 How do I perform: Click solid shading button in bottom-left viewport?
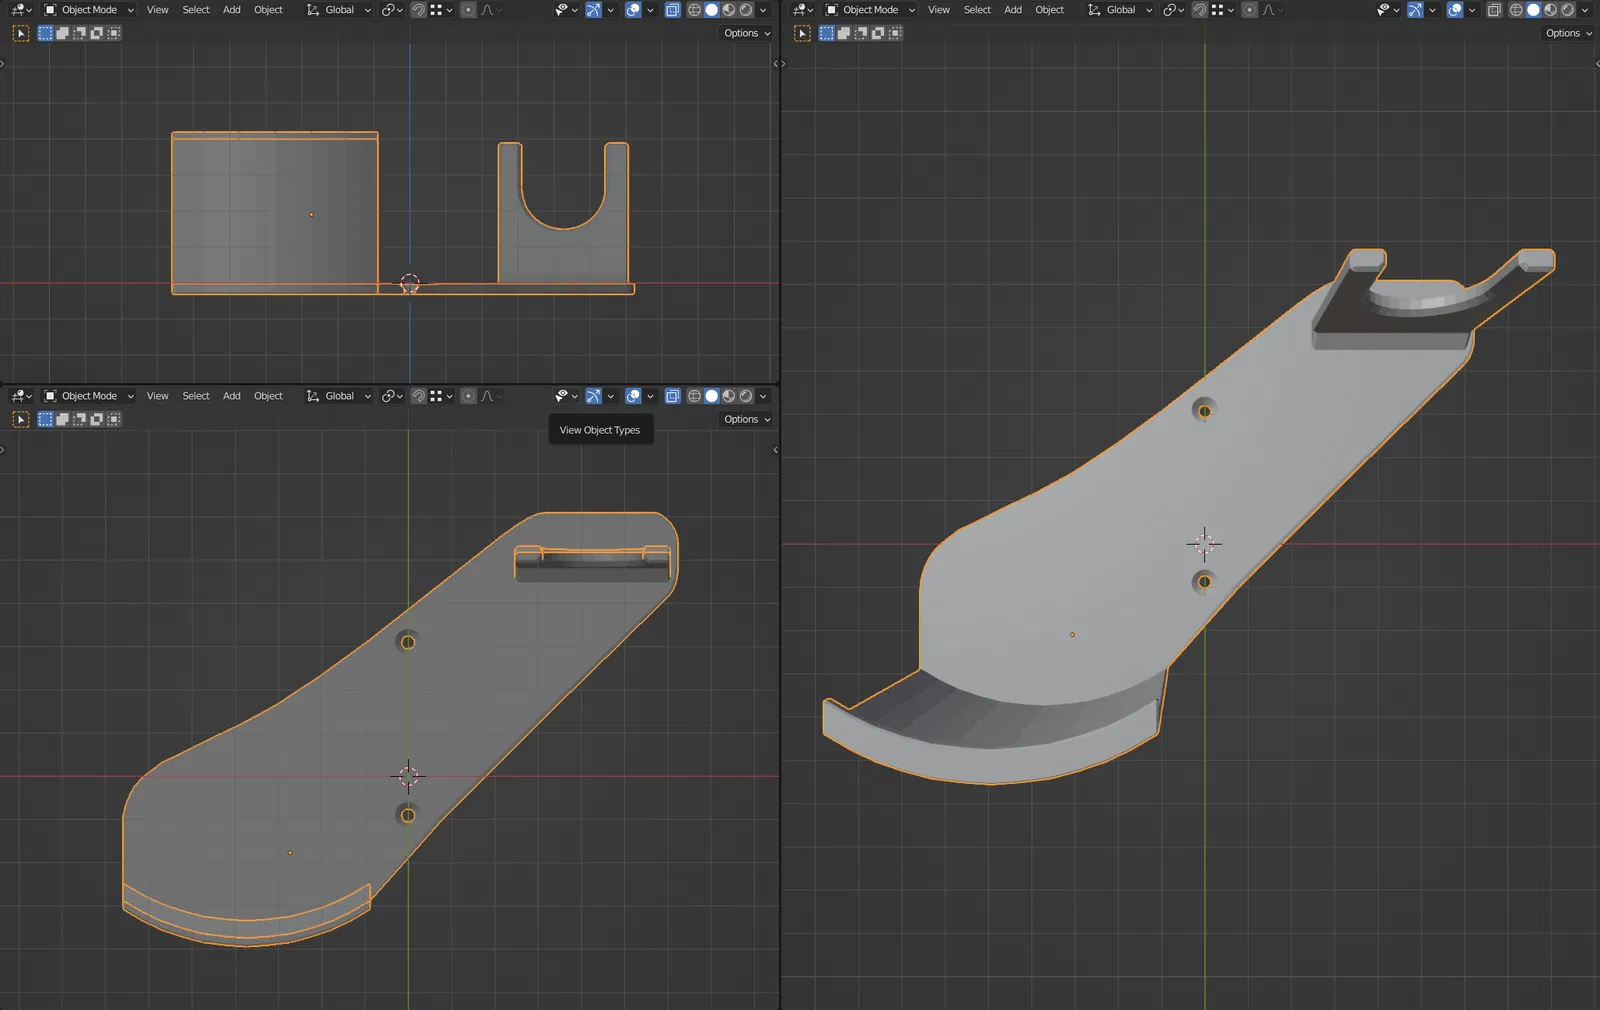tap(711, 396)
